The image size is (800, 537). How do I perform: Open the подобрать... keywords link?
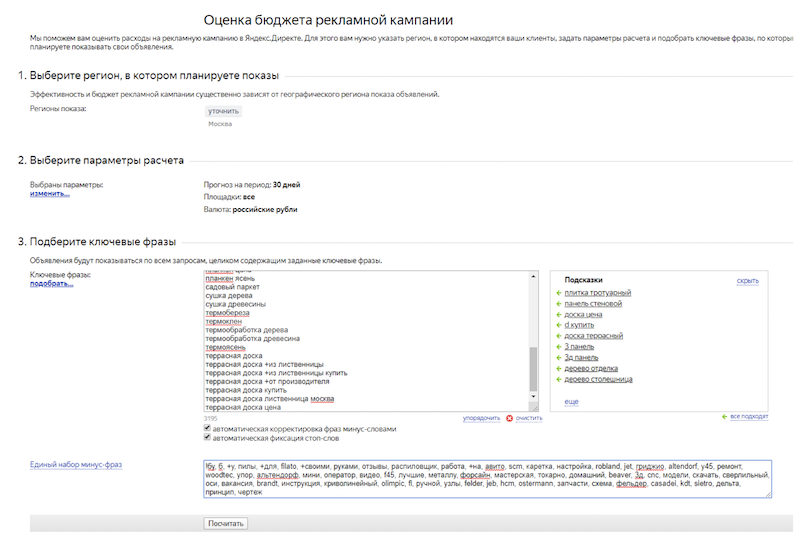click(52, 284)
